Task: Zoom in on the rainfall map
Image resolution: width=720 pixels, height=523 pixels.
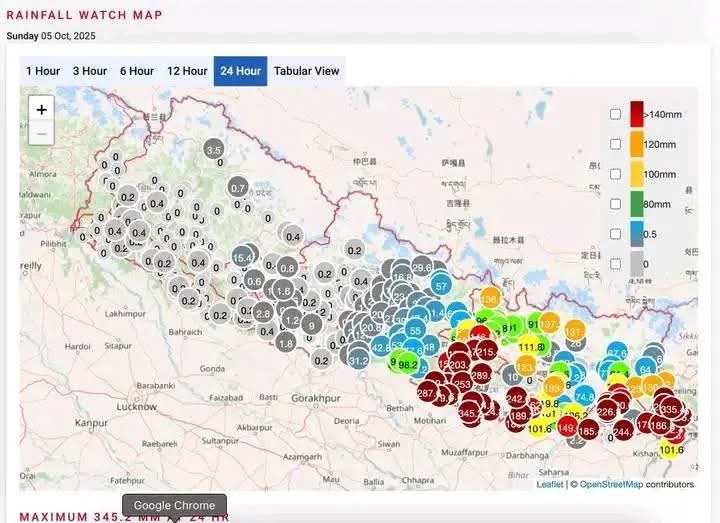Action: click(41, 109)
